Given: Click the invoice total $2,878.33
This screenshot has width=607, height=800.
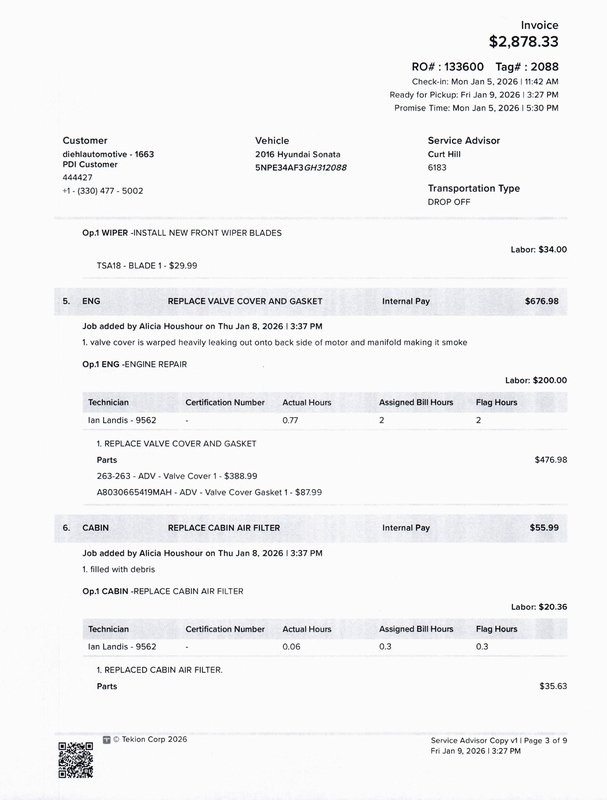Looking at the screenshot, I should coord(523,42).
